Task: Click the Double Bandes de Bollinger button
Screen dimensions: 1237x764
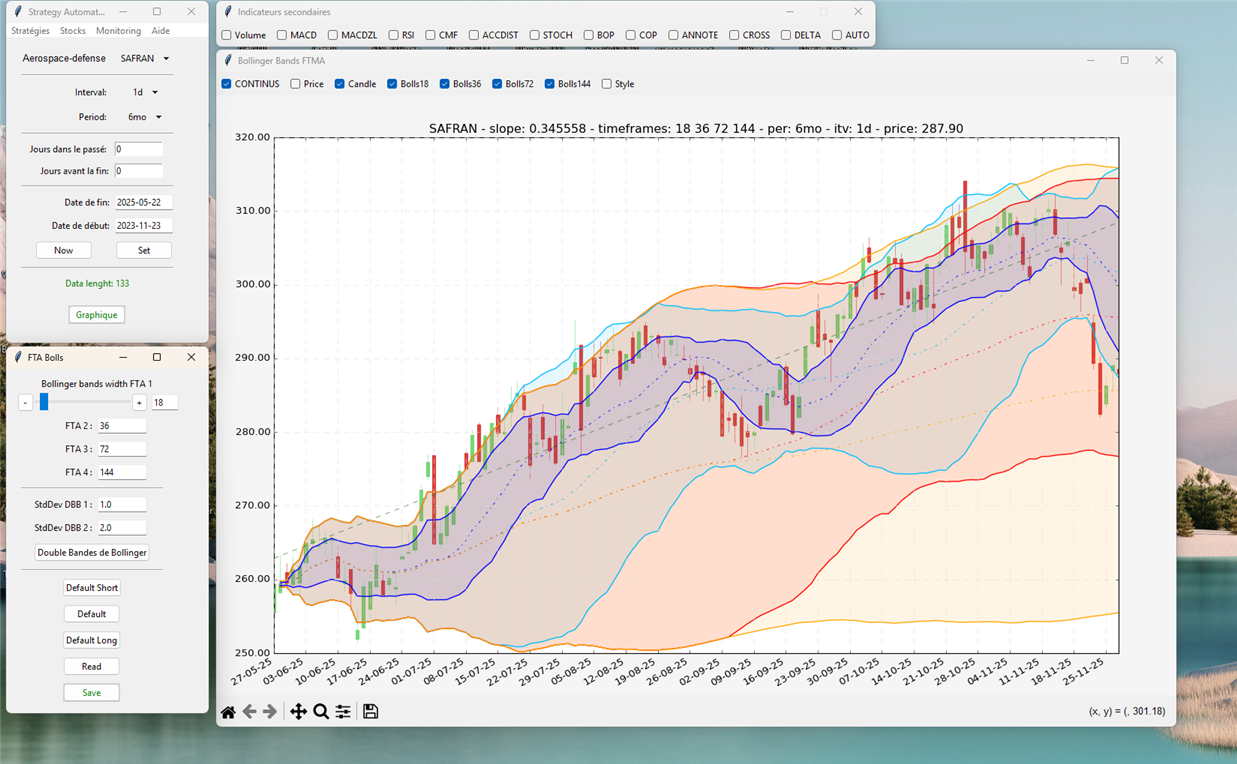Action: pos(92,553)
